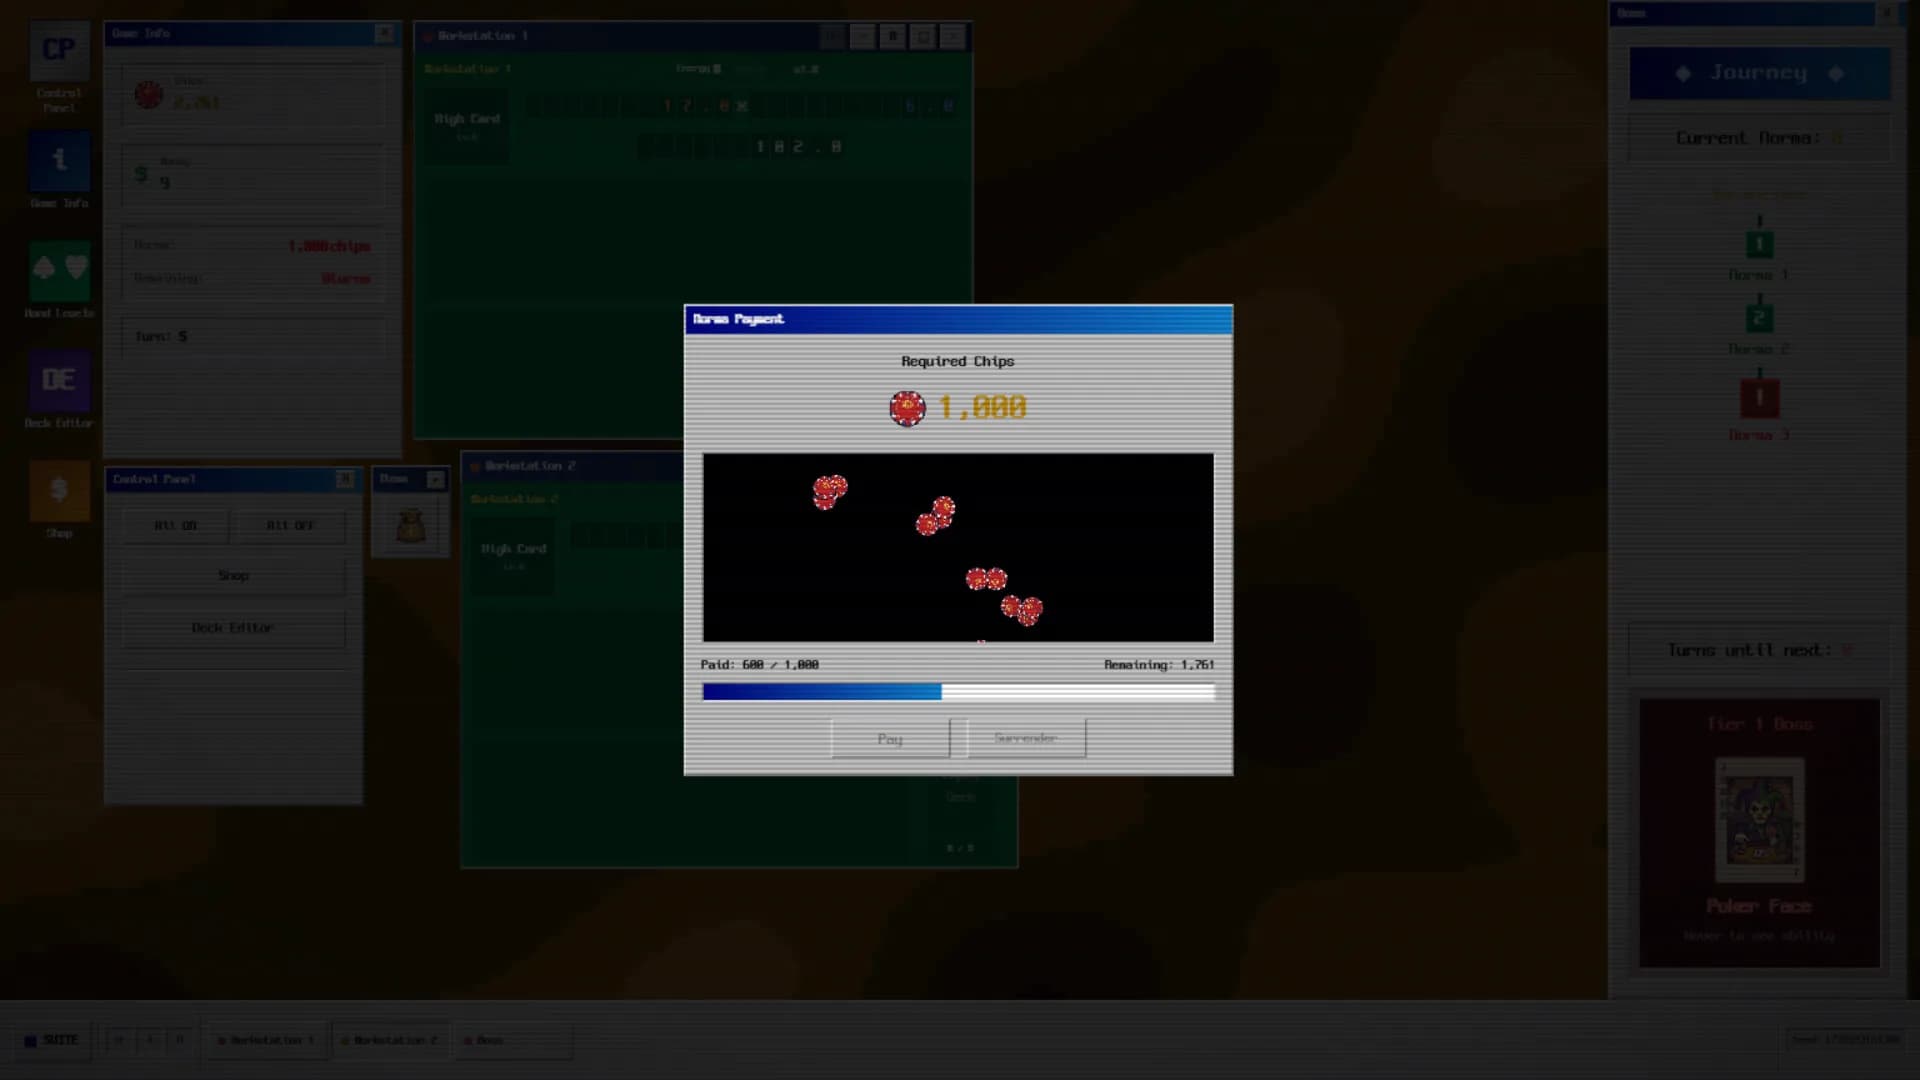
Task: Open the SUITE start button on taskbar
Action: tap(51, 1041)
